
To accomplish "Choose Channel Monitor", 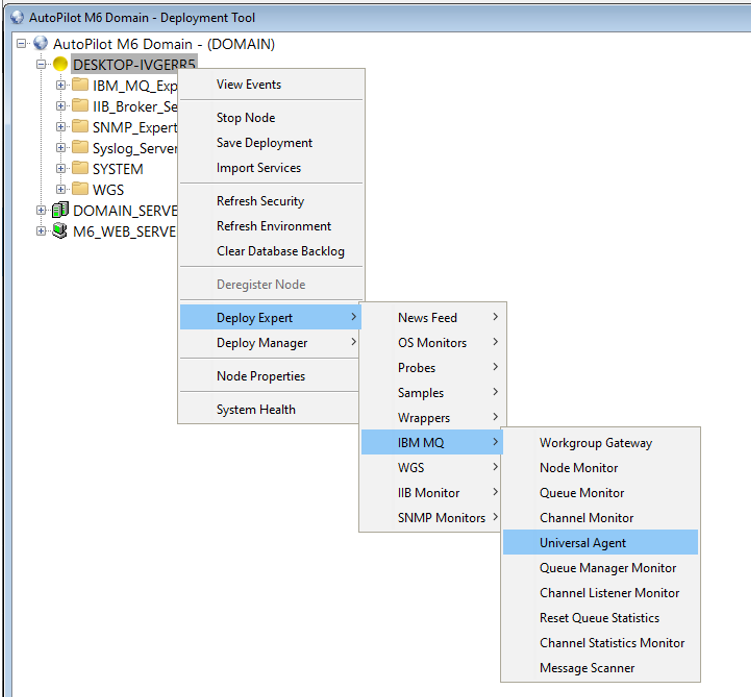I will [601, 517].
